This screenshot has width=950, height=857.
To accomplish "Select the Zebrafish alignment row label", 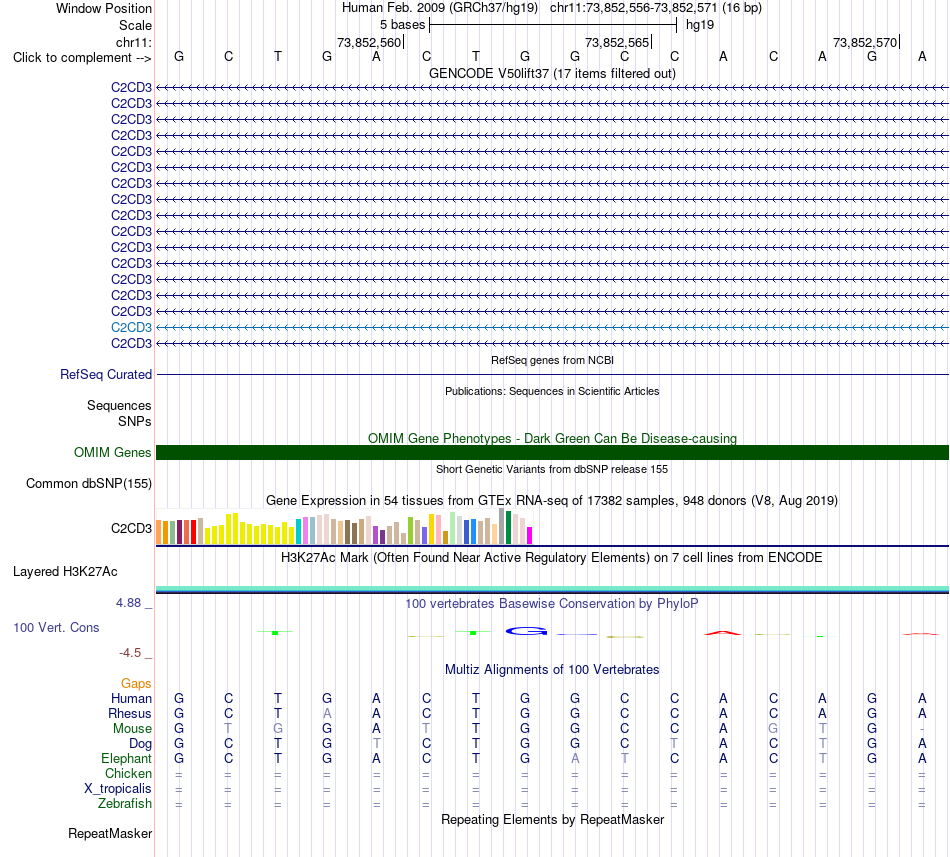I will click(125, 804).
